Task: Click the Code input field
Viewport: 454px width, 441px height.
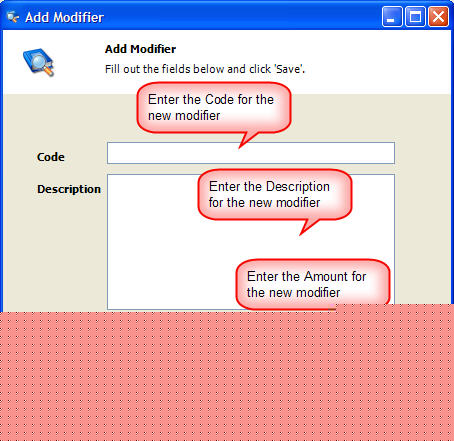Action: point(251,153)
